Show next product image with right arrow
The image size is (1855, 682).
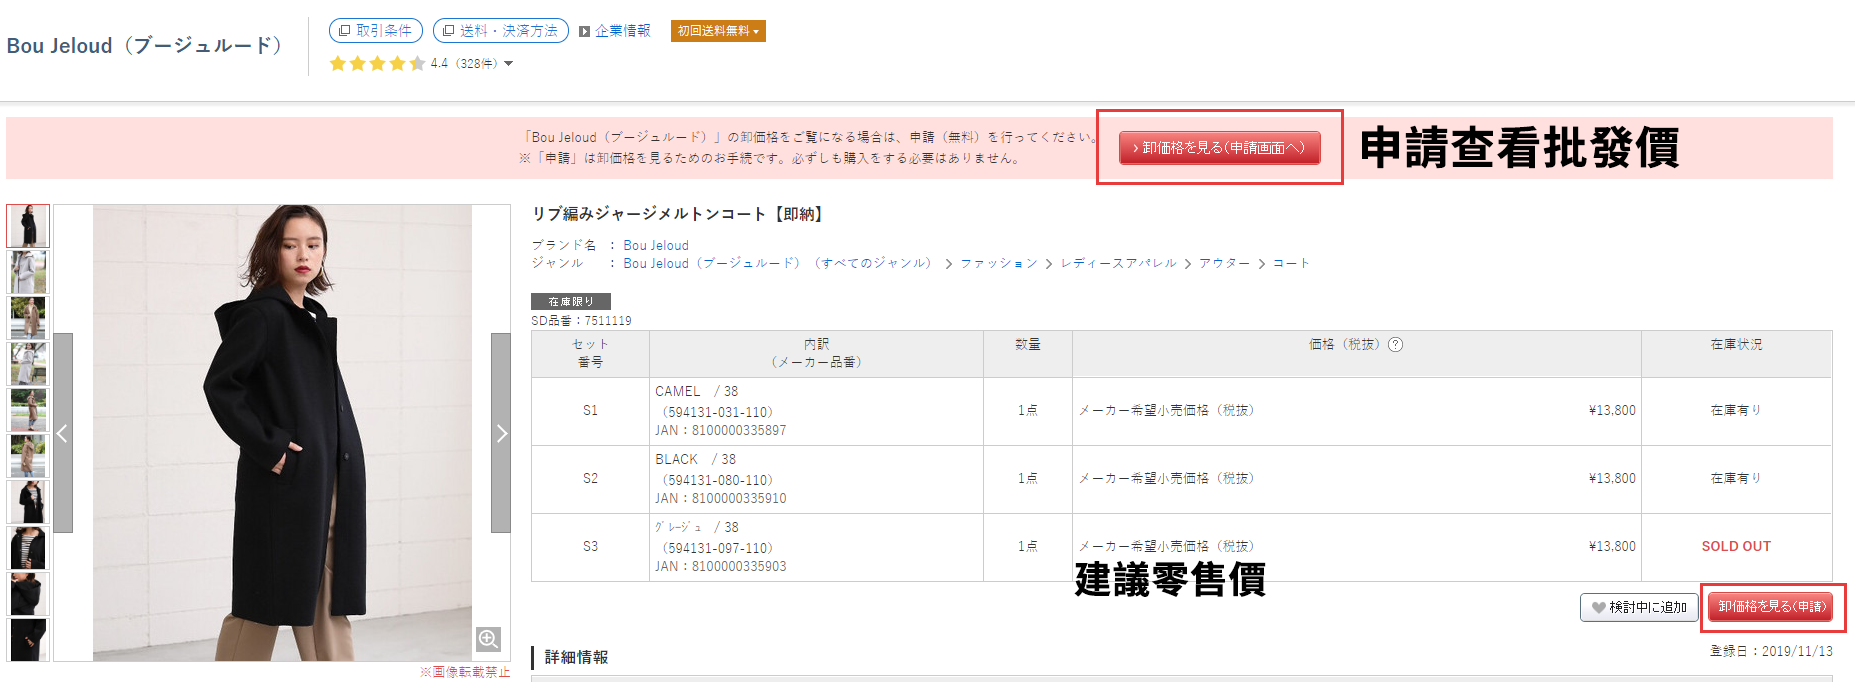click(501, 433)
